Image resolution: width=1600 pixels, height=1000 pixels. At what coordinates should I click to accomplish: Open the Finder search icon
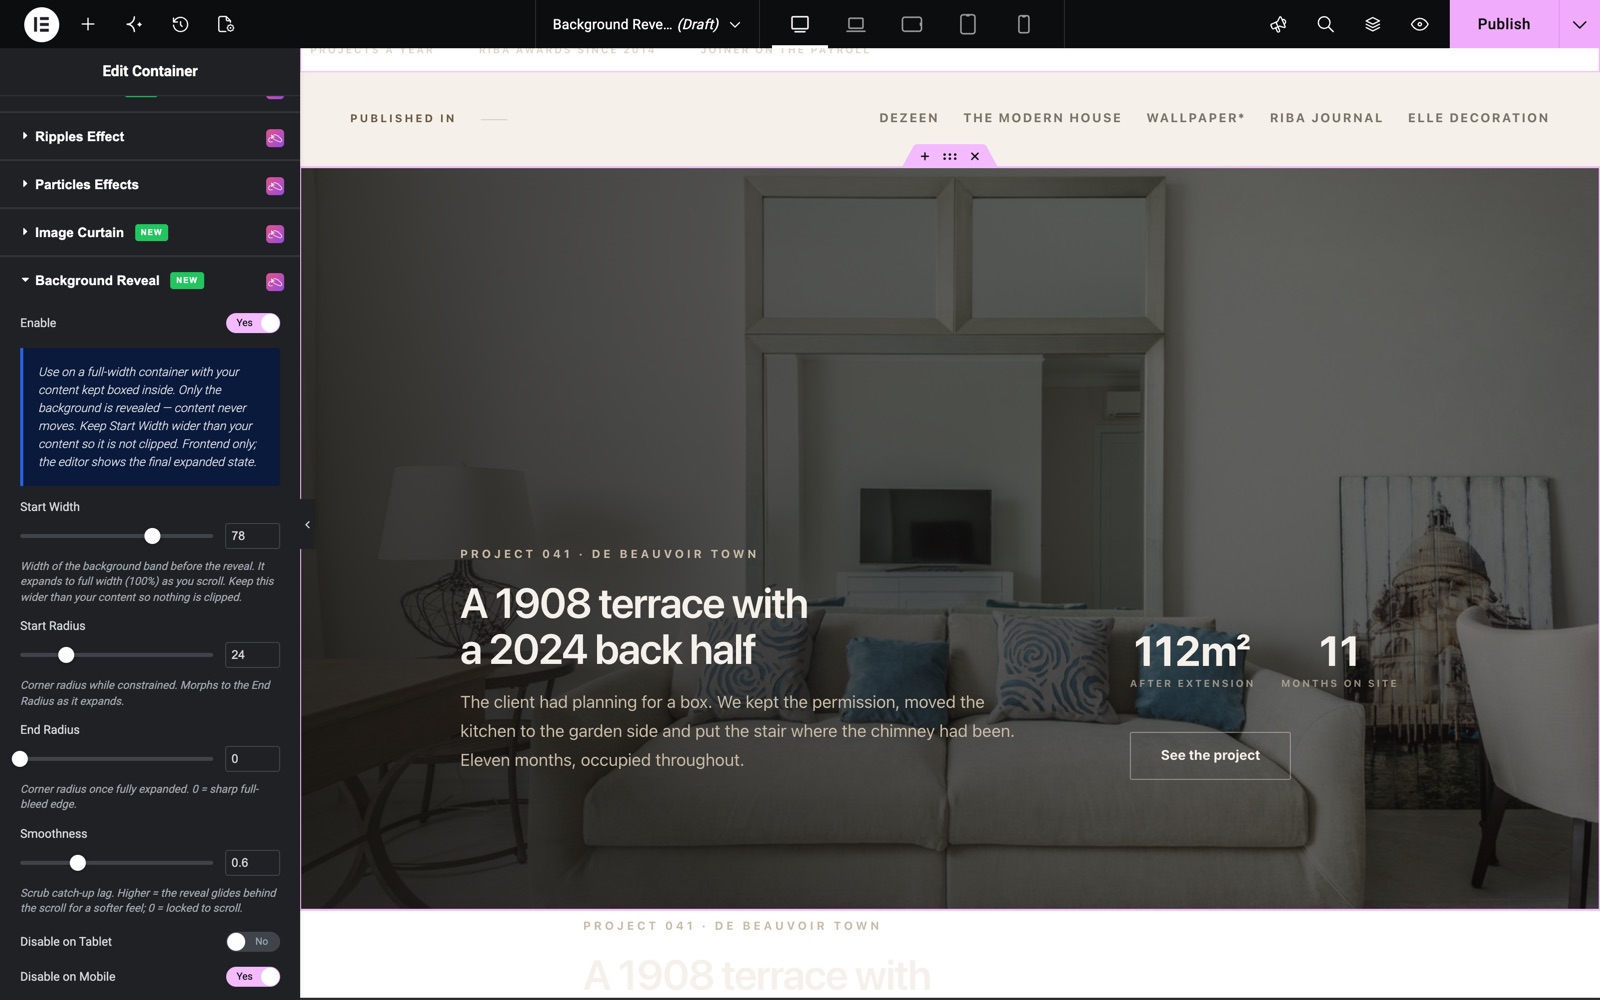[1325, 24]
